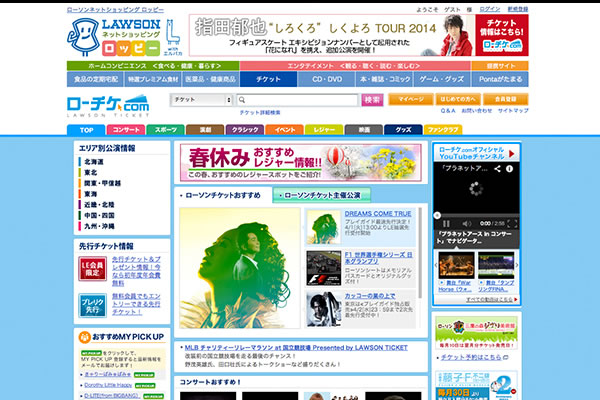Screen dimensions: 600x400
Task: Click the プレリク先行 blue badge icon
Action: 93,305
